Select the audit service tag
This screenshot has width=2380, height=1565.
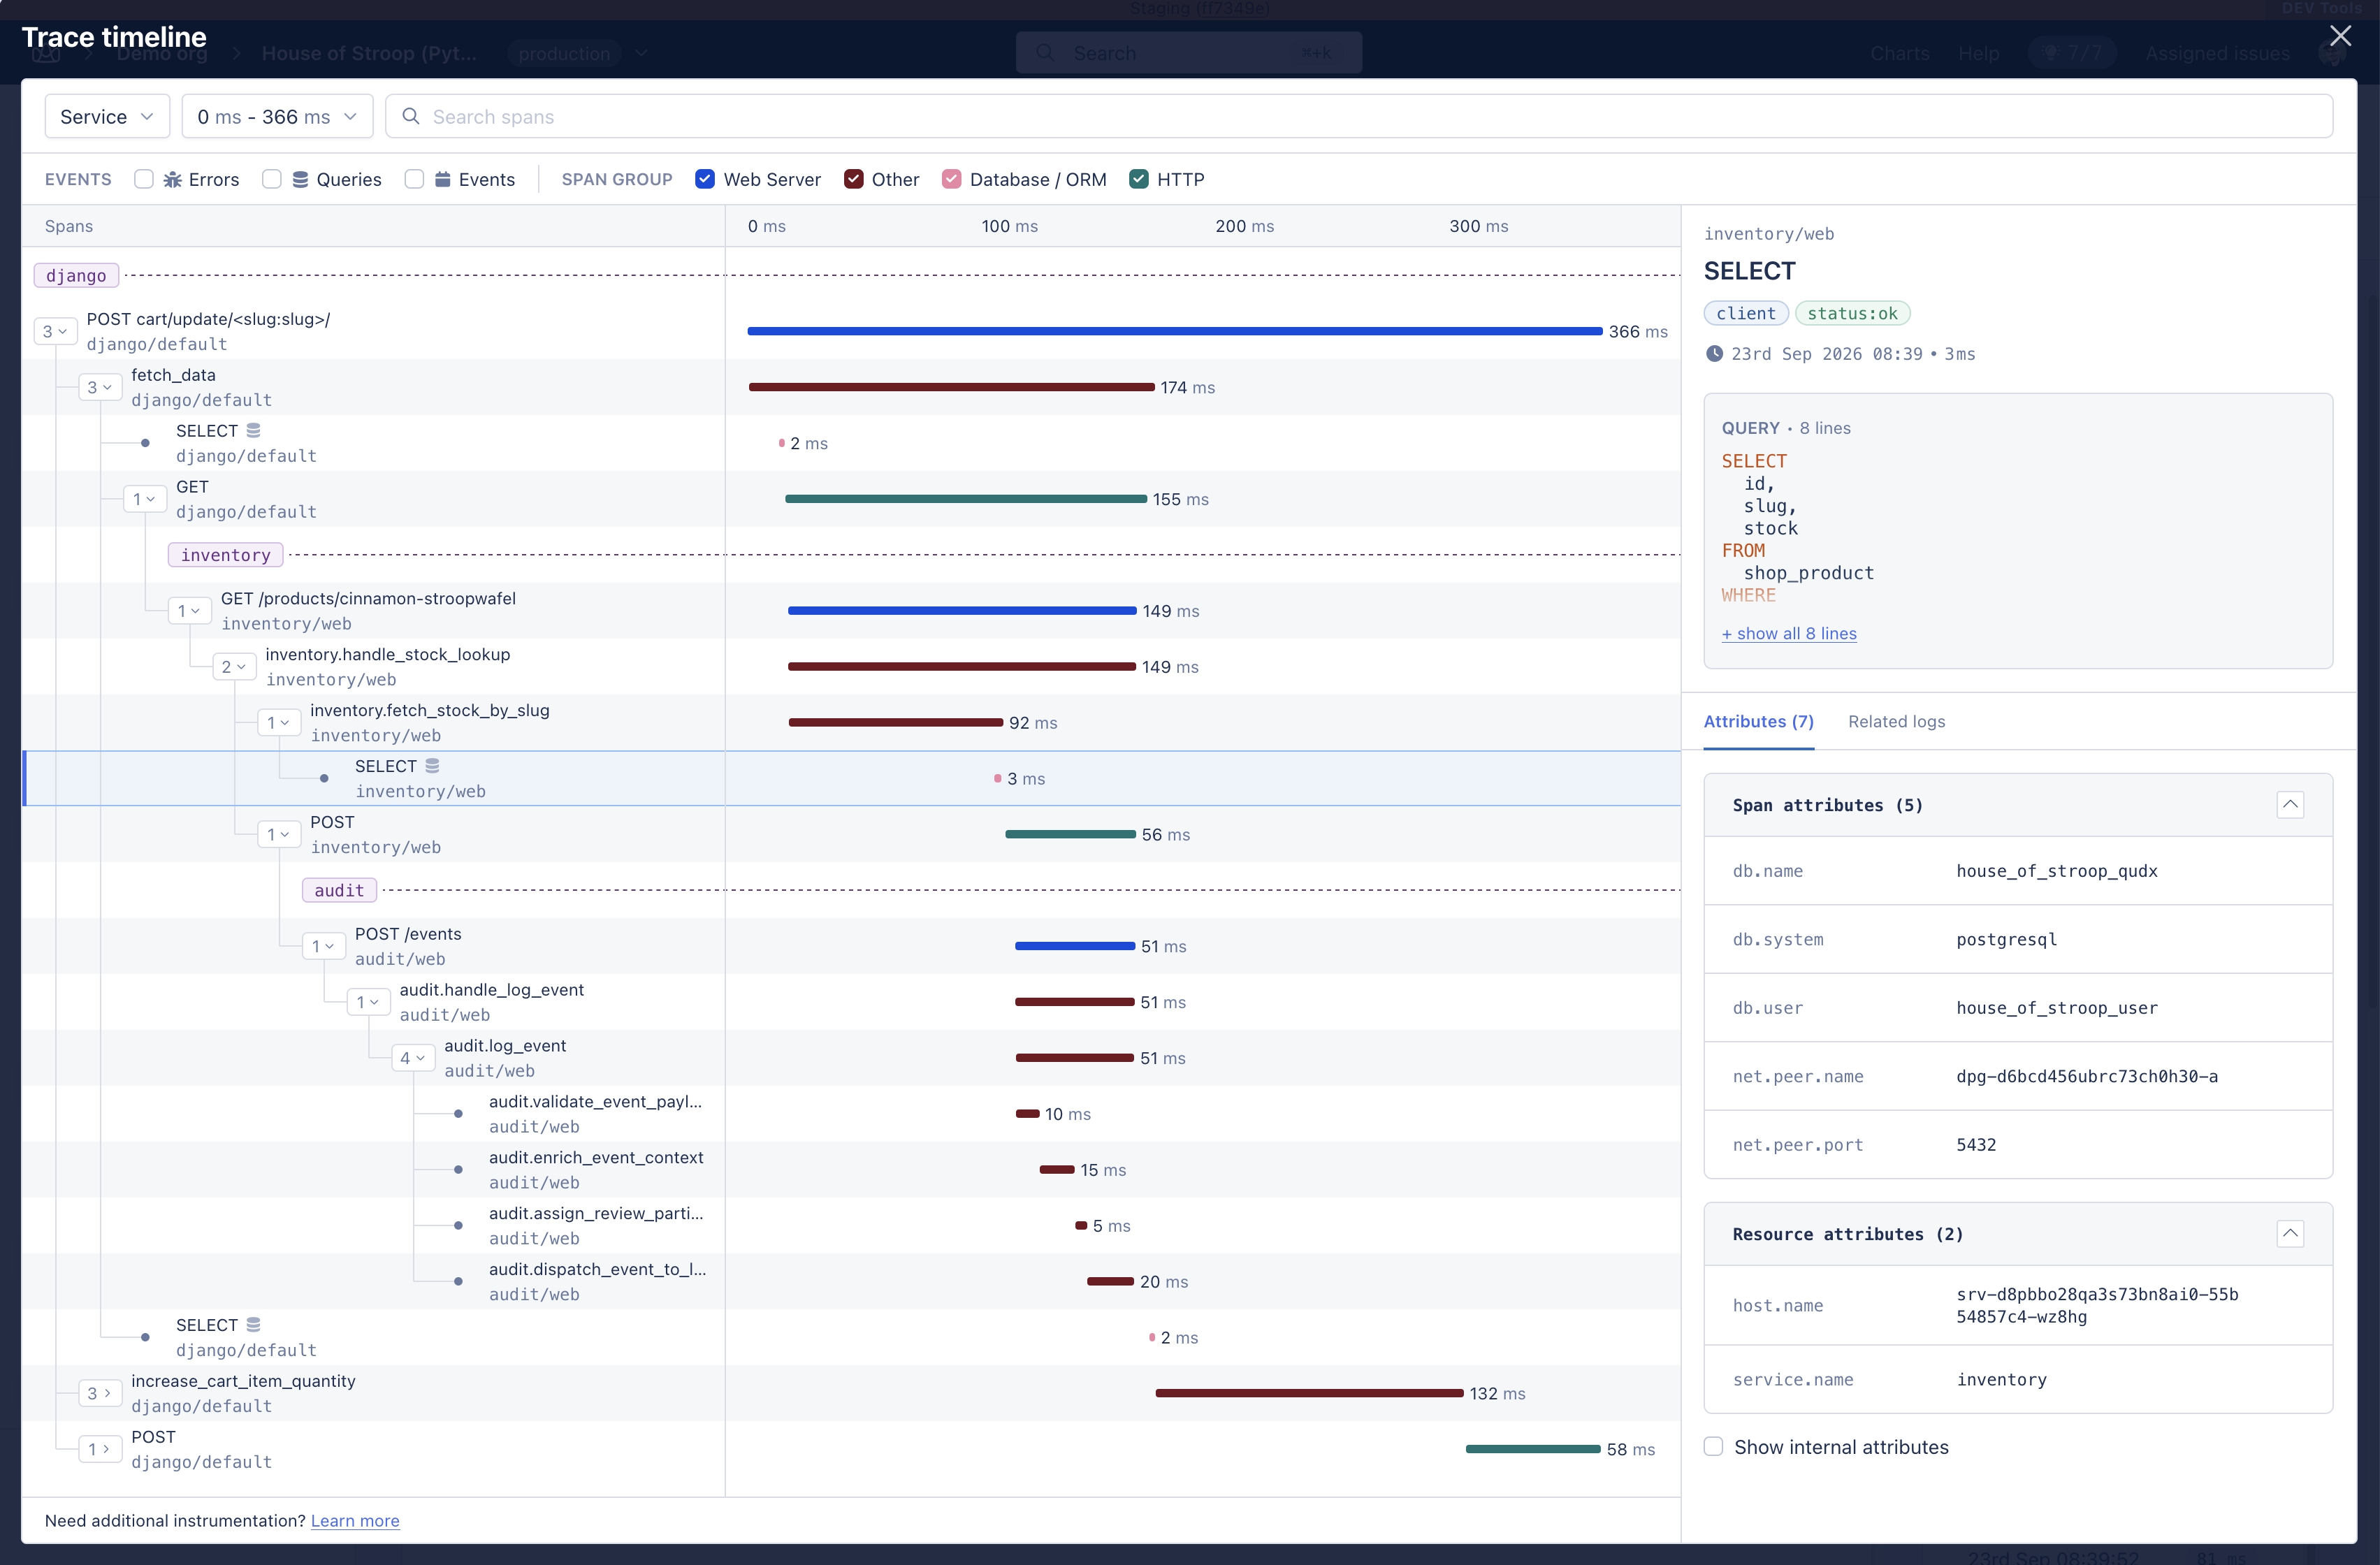339,890
